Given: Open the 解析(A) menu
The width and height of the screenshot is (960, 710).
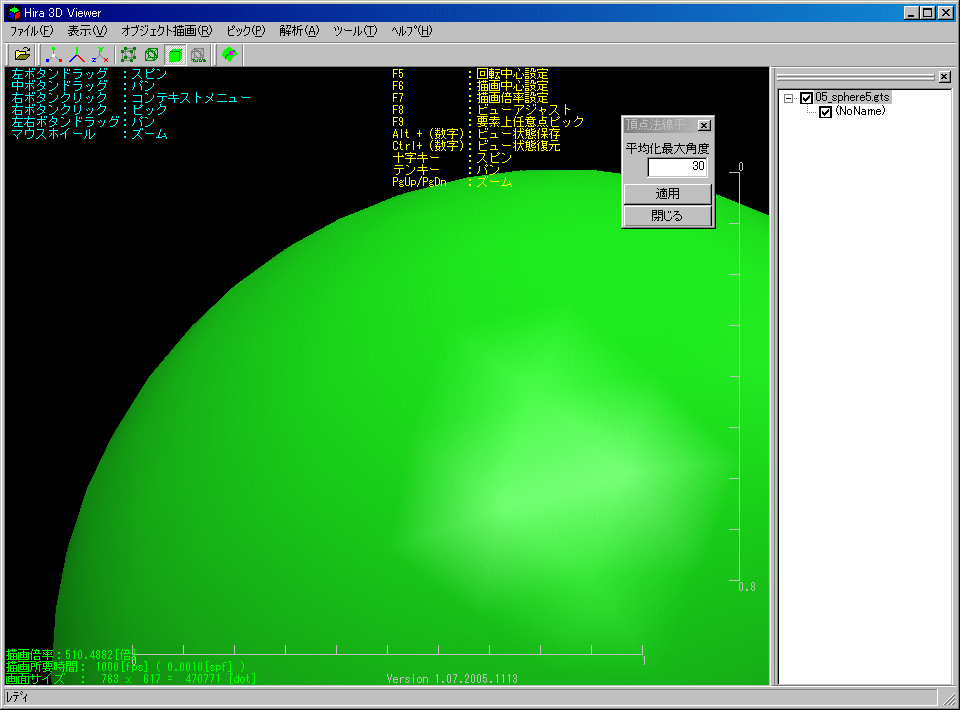Looking at the screenshot, I should tap(299, 31).
